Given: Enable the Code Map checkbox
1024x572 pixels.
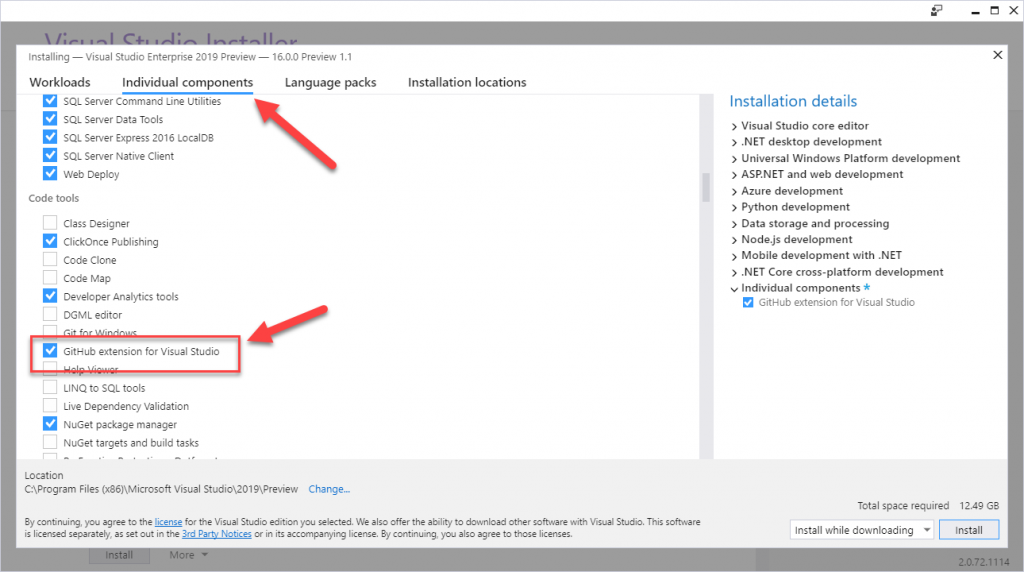Looking at the screenshot, I should pyautogui.click(x=50, y=278).
